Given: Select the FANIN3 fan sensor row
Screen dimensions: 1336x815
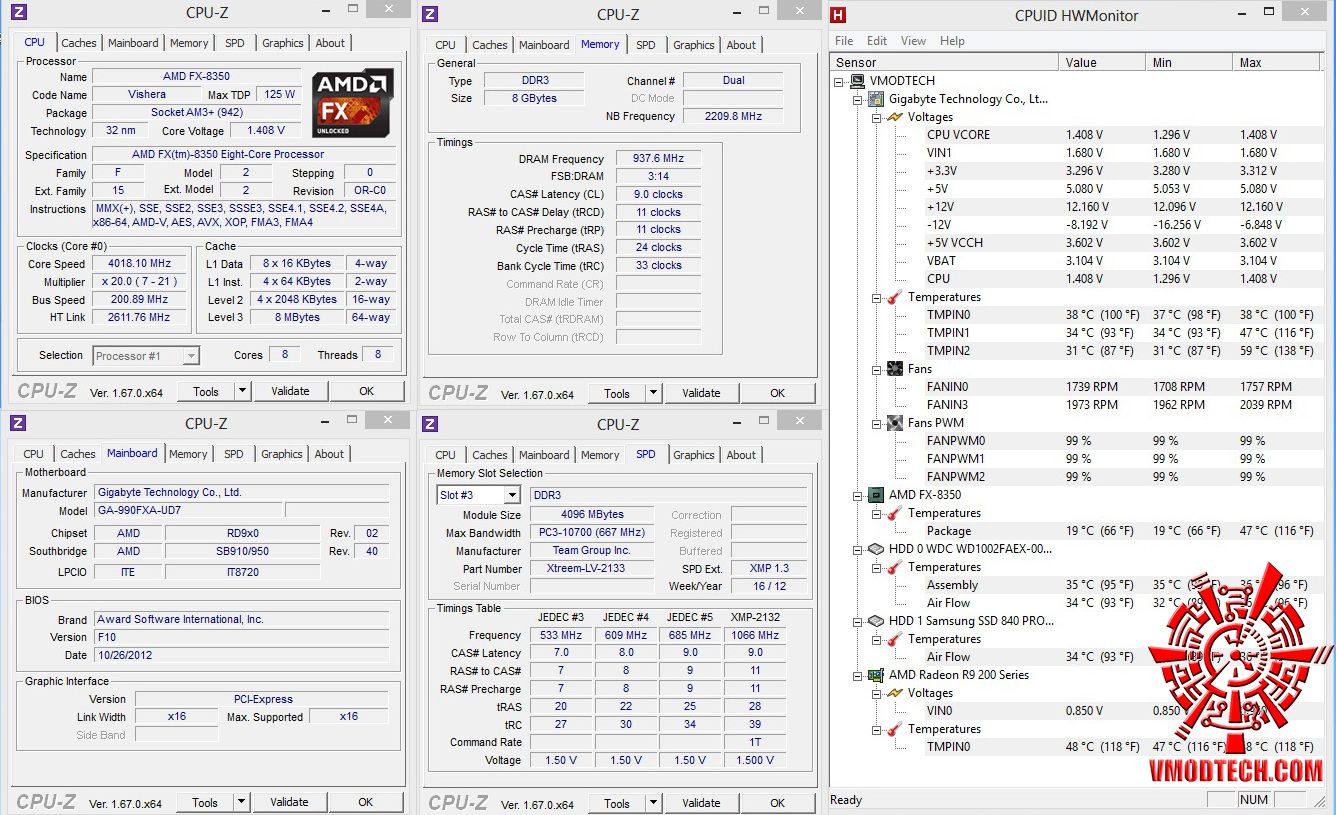Looking at the screenshot, I should pos(1075,405).
